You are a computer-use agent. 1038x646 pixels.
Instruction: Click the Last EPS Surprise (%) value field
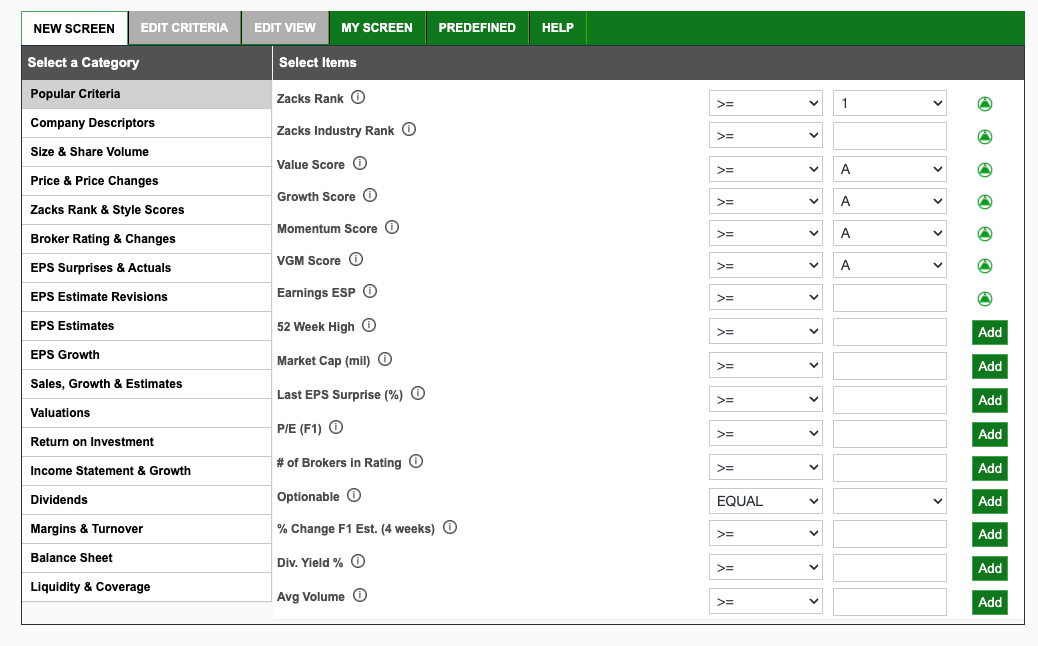[889, 400]
